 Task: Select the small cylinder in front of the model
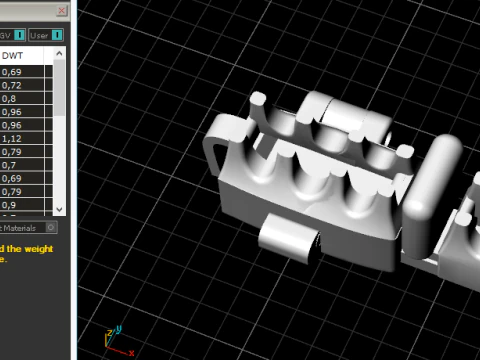pyautogui.click(x=288, y=237)
